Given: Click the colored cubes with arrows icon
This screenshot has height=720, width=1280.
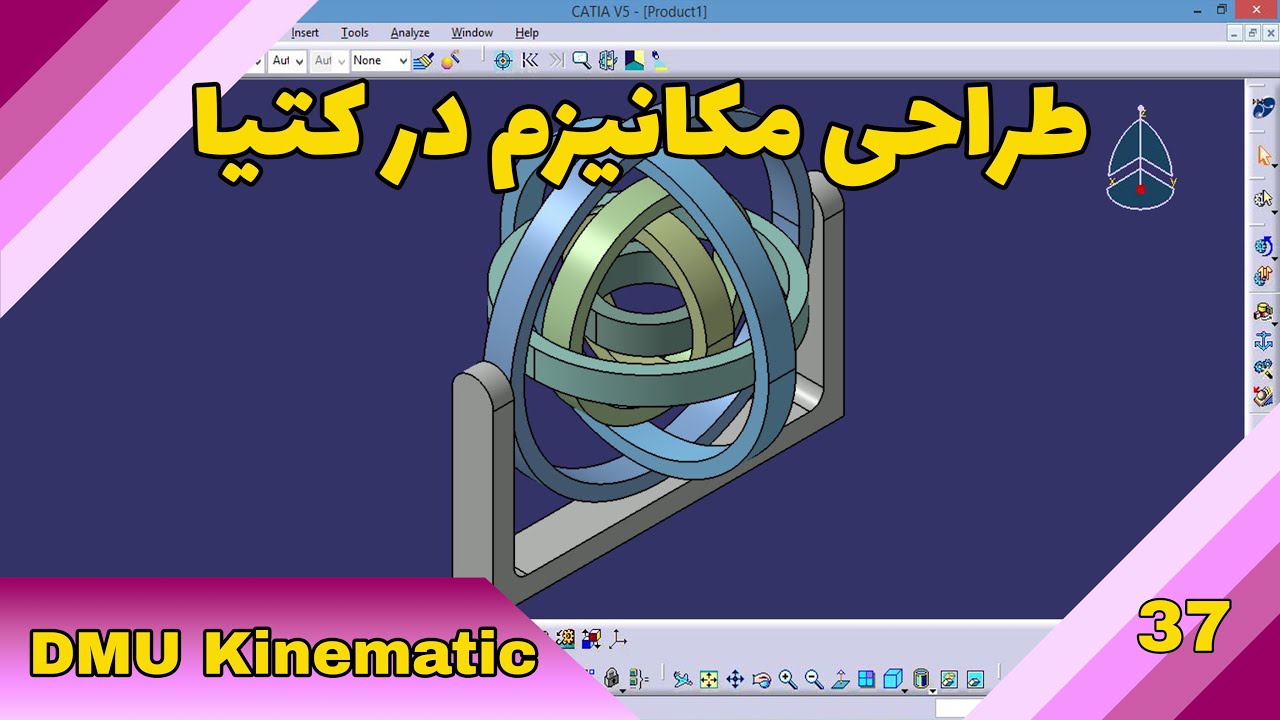Looking at the screenshot, I should click(x=591, y=638).
